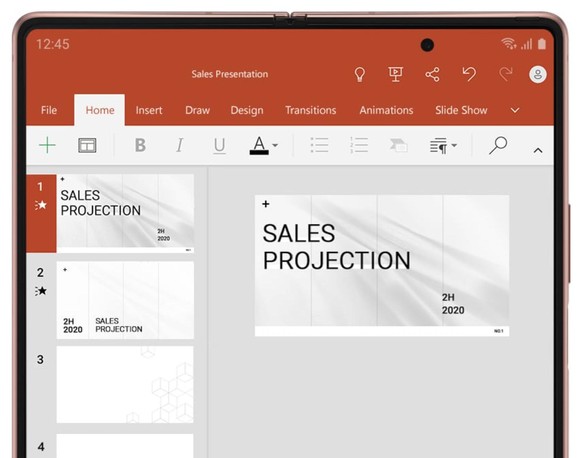This screenshot has width=582, height=458.
Task: Click the NO.1 page label on slide
Action: click(499, 331)
